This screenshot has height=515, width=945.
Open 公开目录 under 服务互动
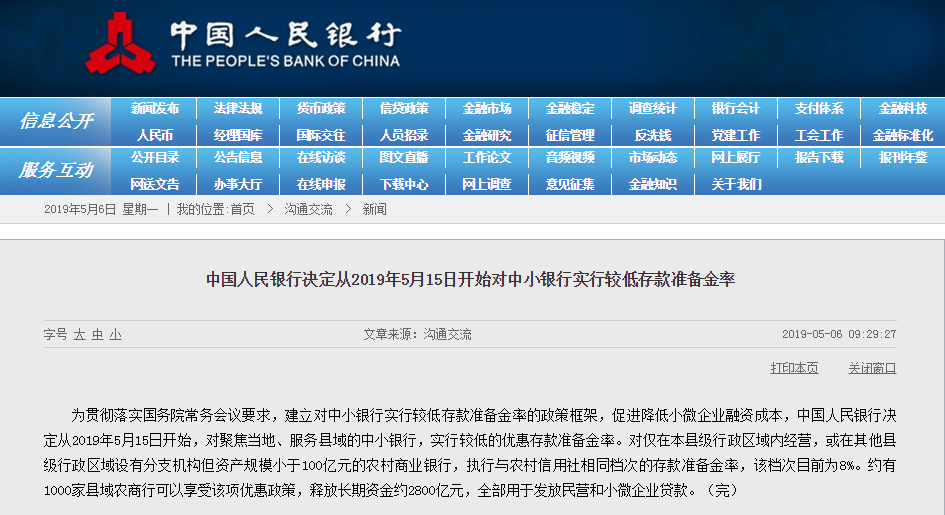[x=155, y=157]
